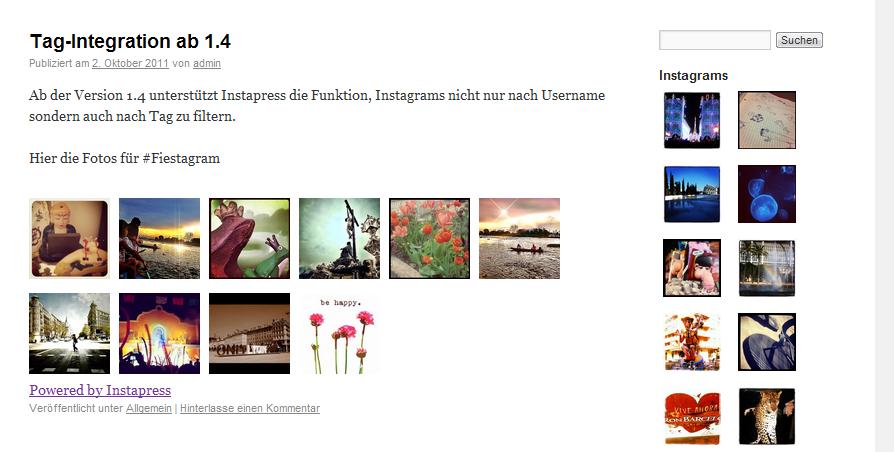Open the 'be happy' pink flowers photo
894x452 pixels.
click(x=339, y=333)
